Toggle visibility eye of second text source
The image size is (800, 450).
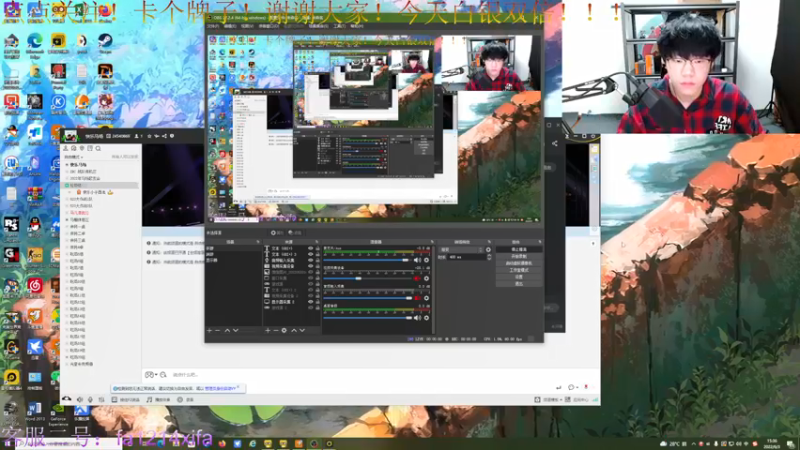(310, 254)
